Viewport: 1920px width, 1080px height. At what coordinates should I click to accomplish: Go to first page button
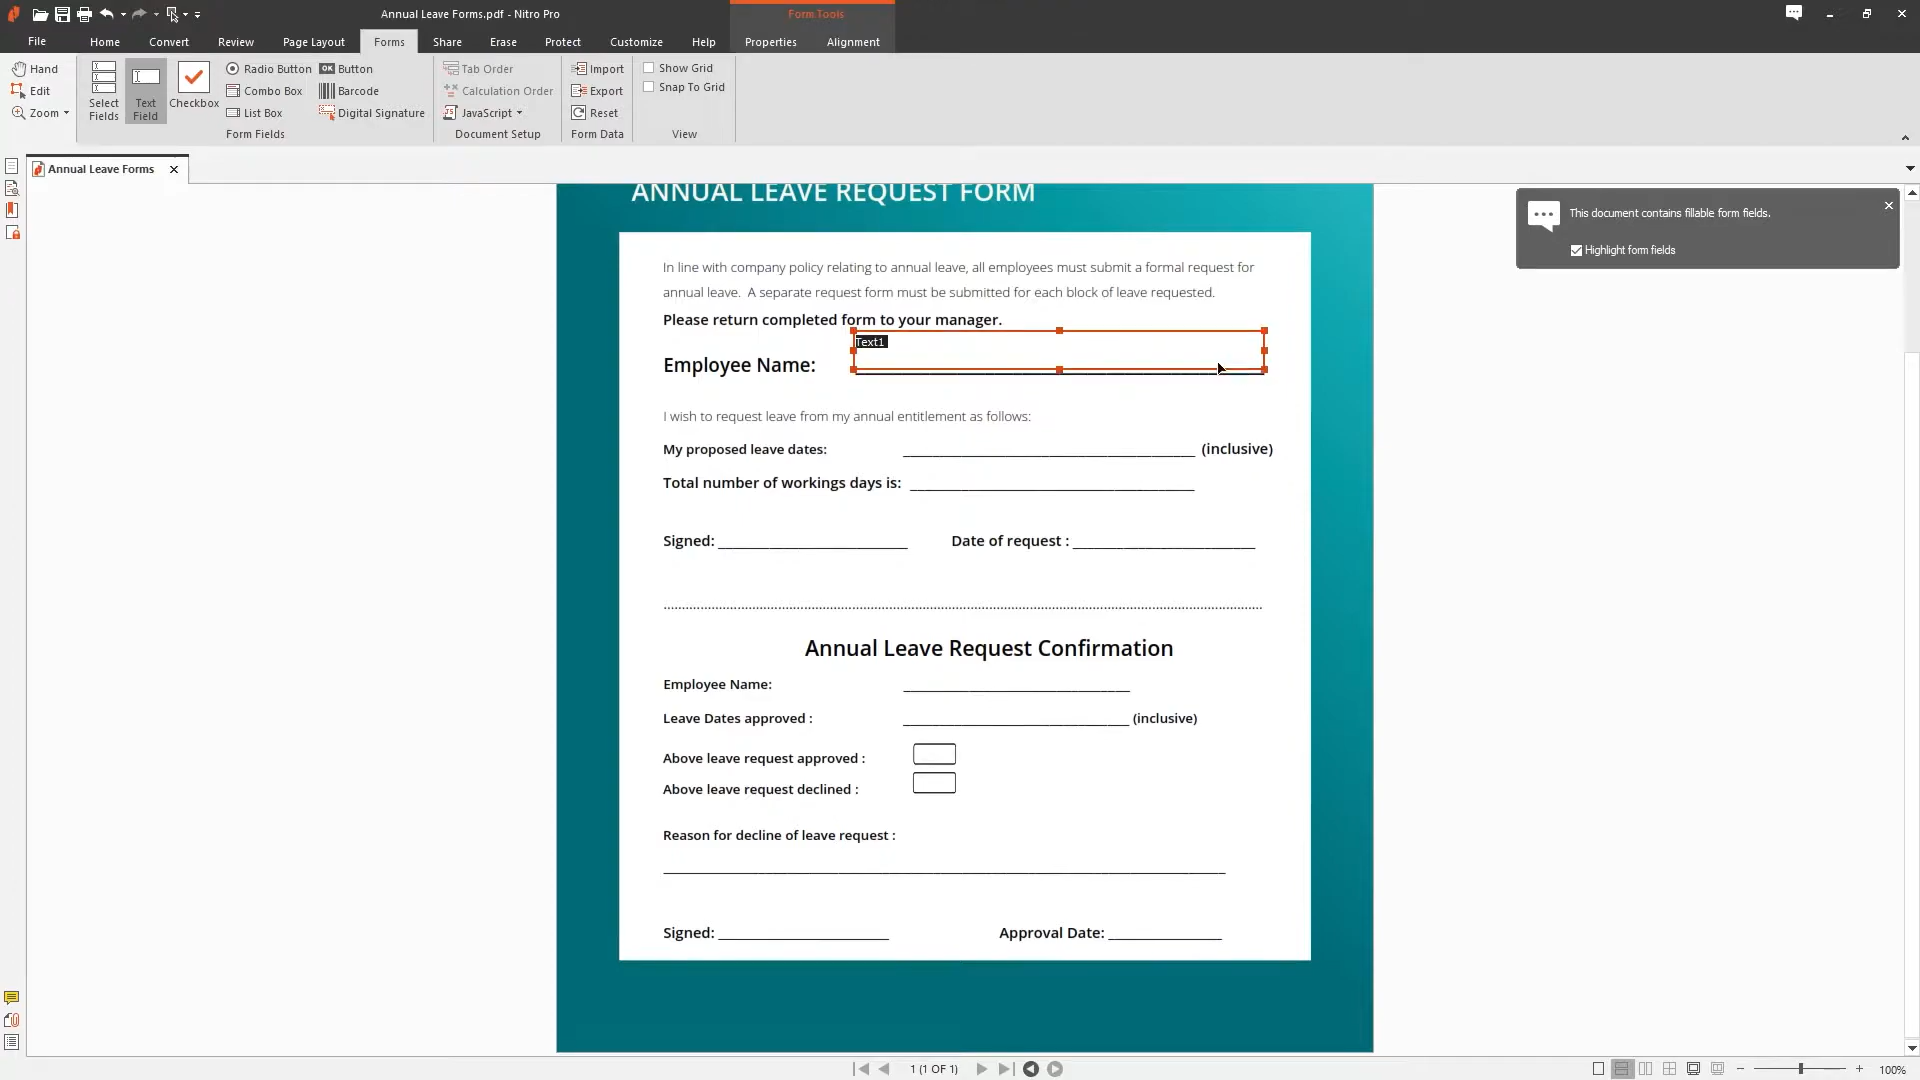[x=861, y=1069]
